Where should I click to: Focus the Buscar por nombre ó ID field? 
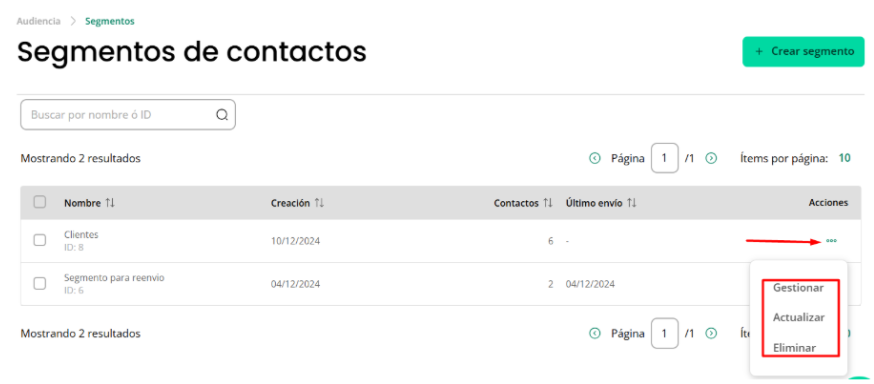(x=128, y=115)
